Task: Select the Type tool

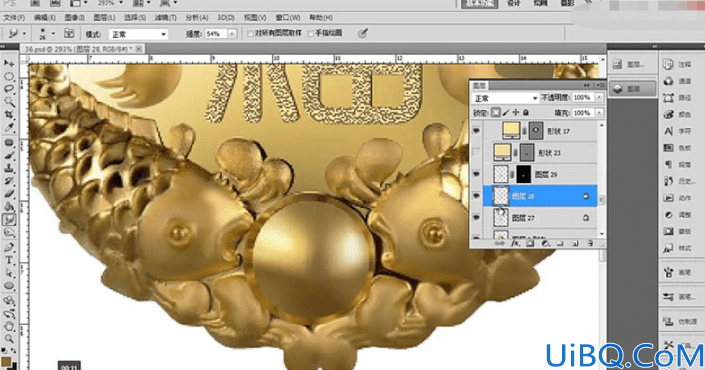Action: 9,260
